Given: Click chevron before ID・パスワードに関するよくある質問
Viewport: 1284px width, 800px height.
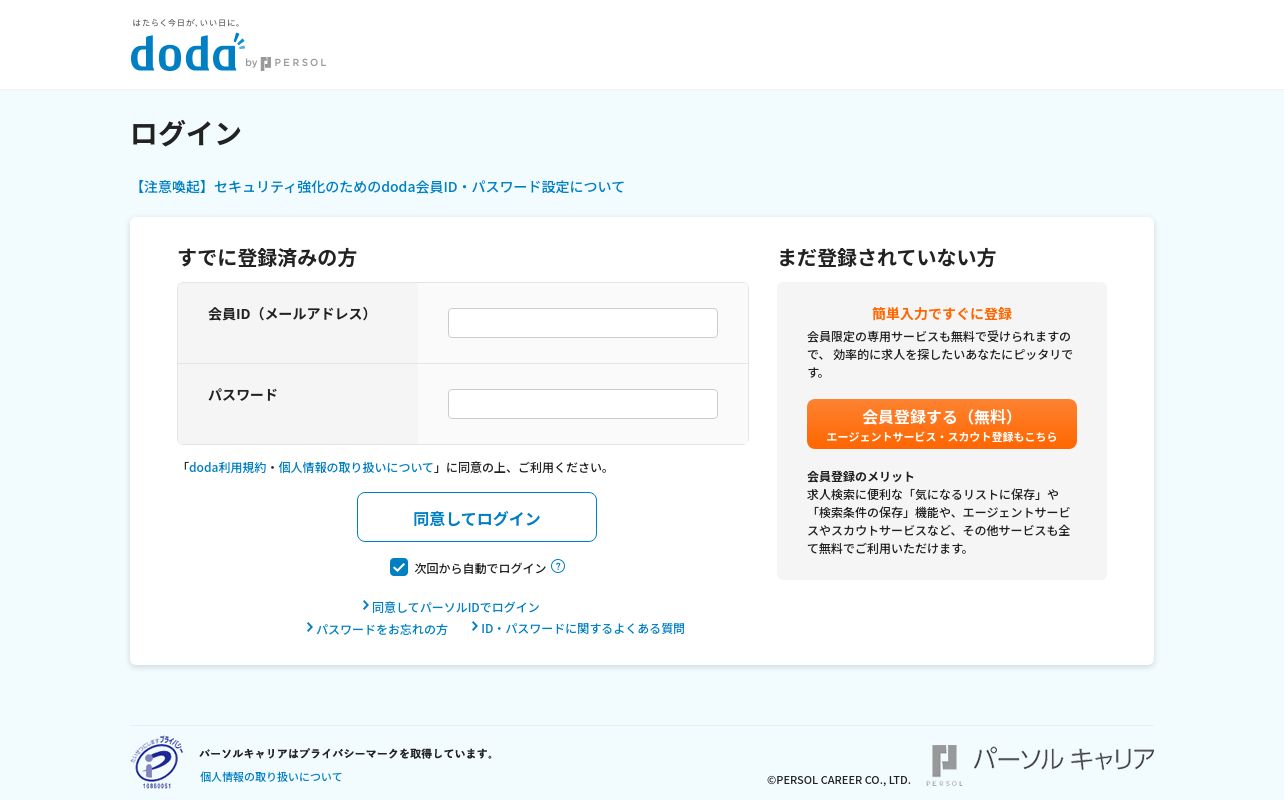Looking at the screenshot, I should pos(475,626).
